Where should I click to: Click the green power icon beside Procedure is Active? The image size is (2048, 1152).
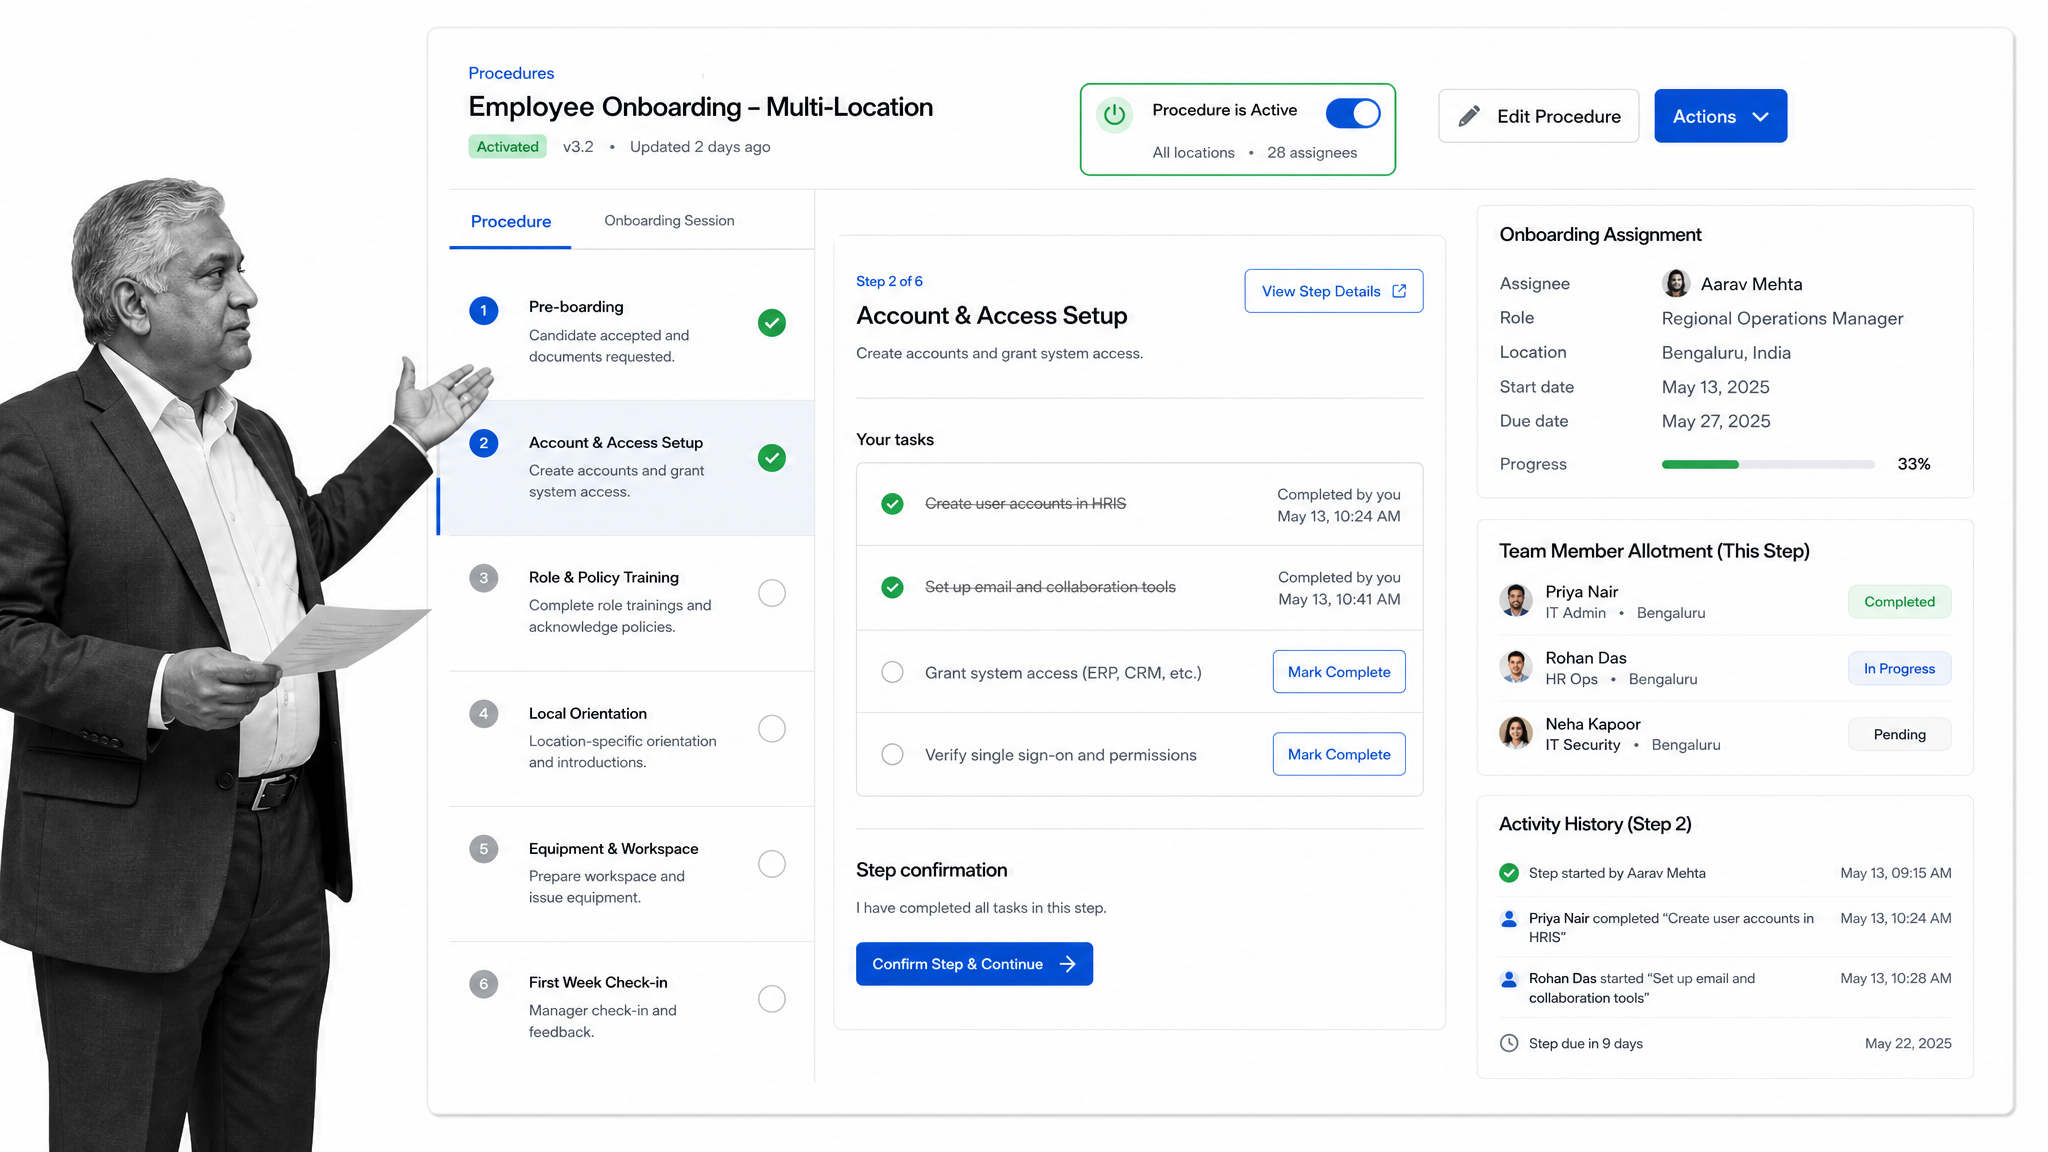pos(1114,115)
